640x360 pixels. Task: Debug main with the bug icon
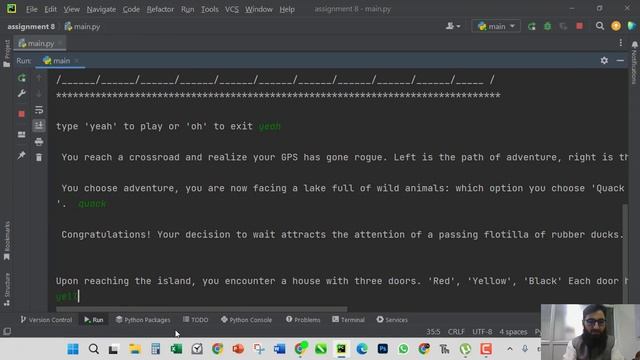(547, 27)
